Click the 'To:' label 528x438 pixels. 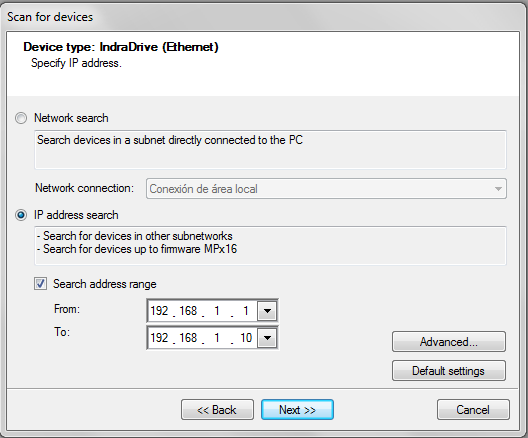pyautogui.click(x=62, y=332)
